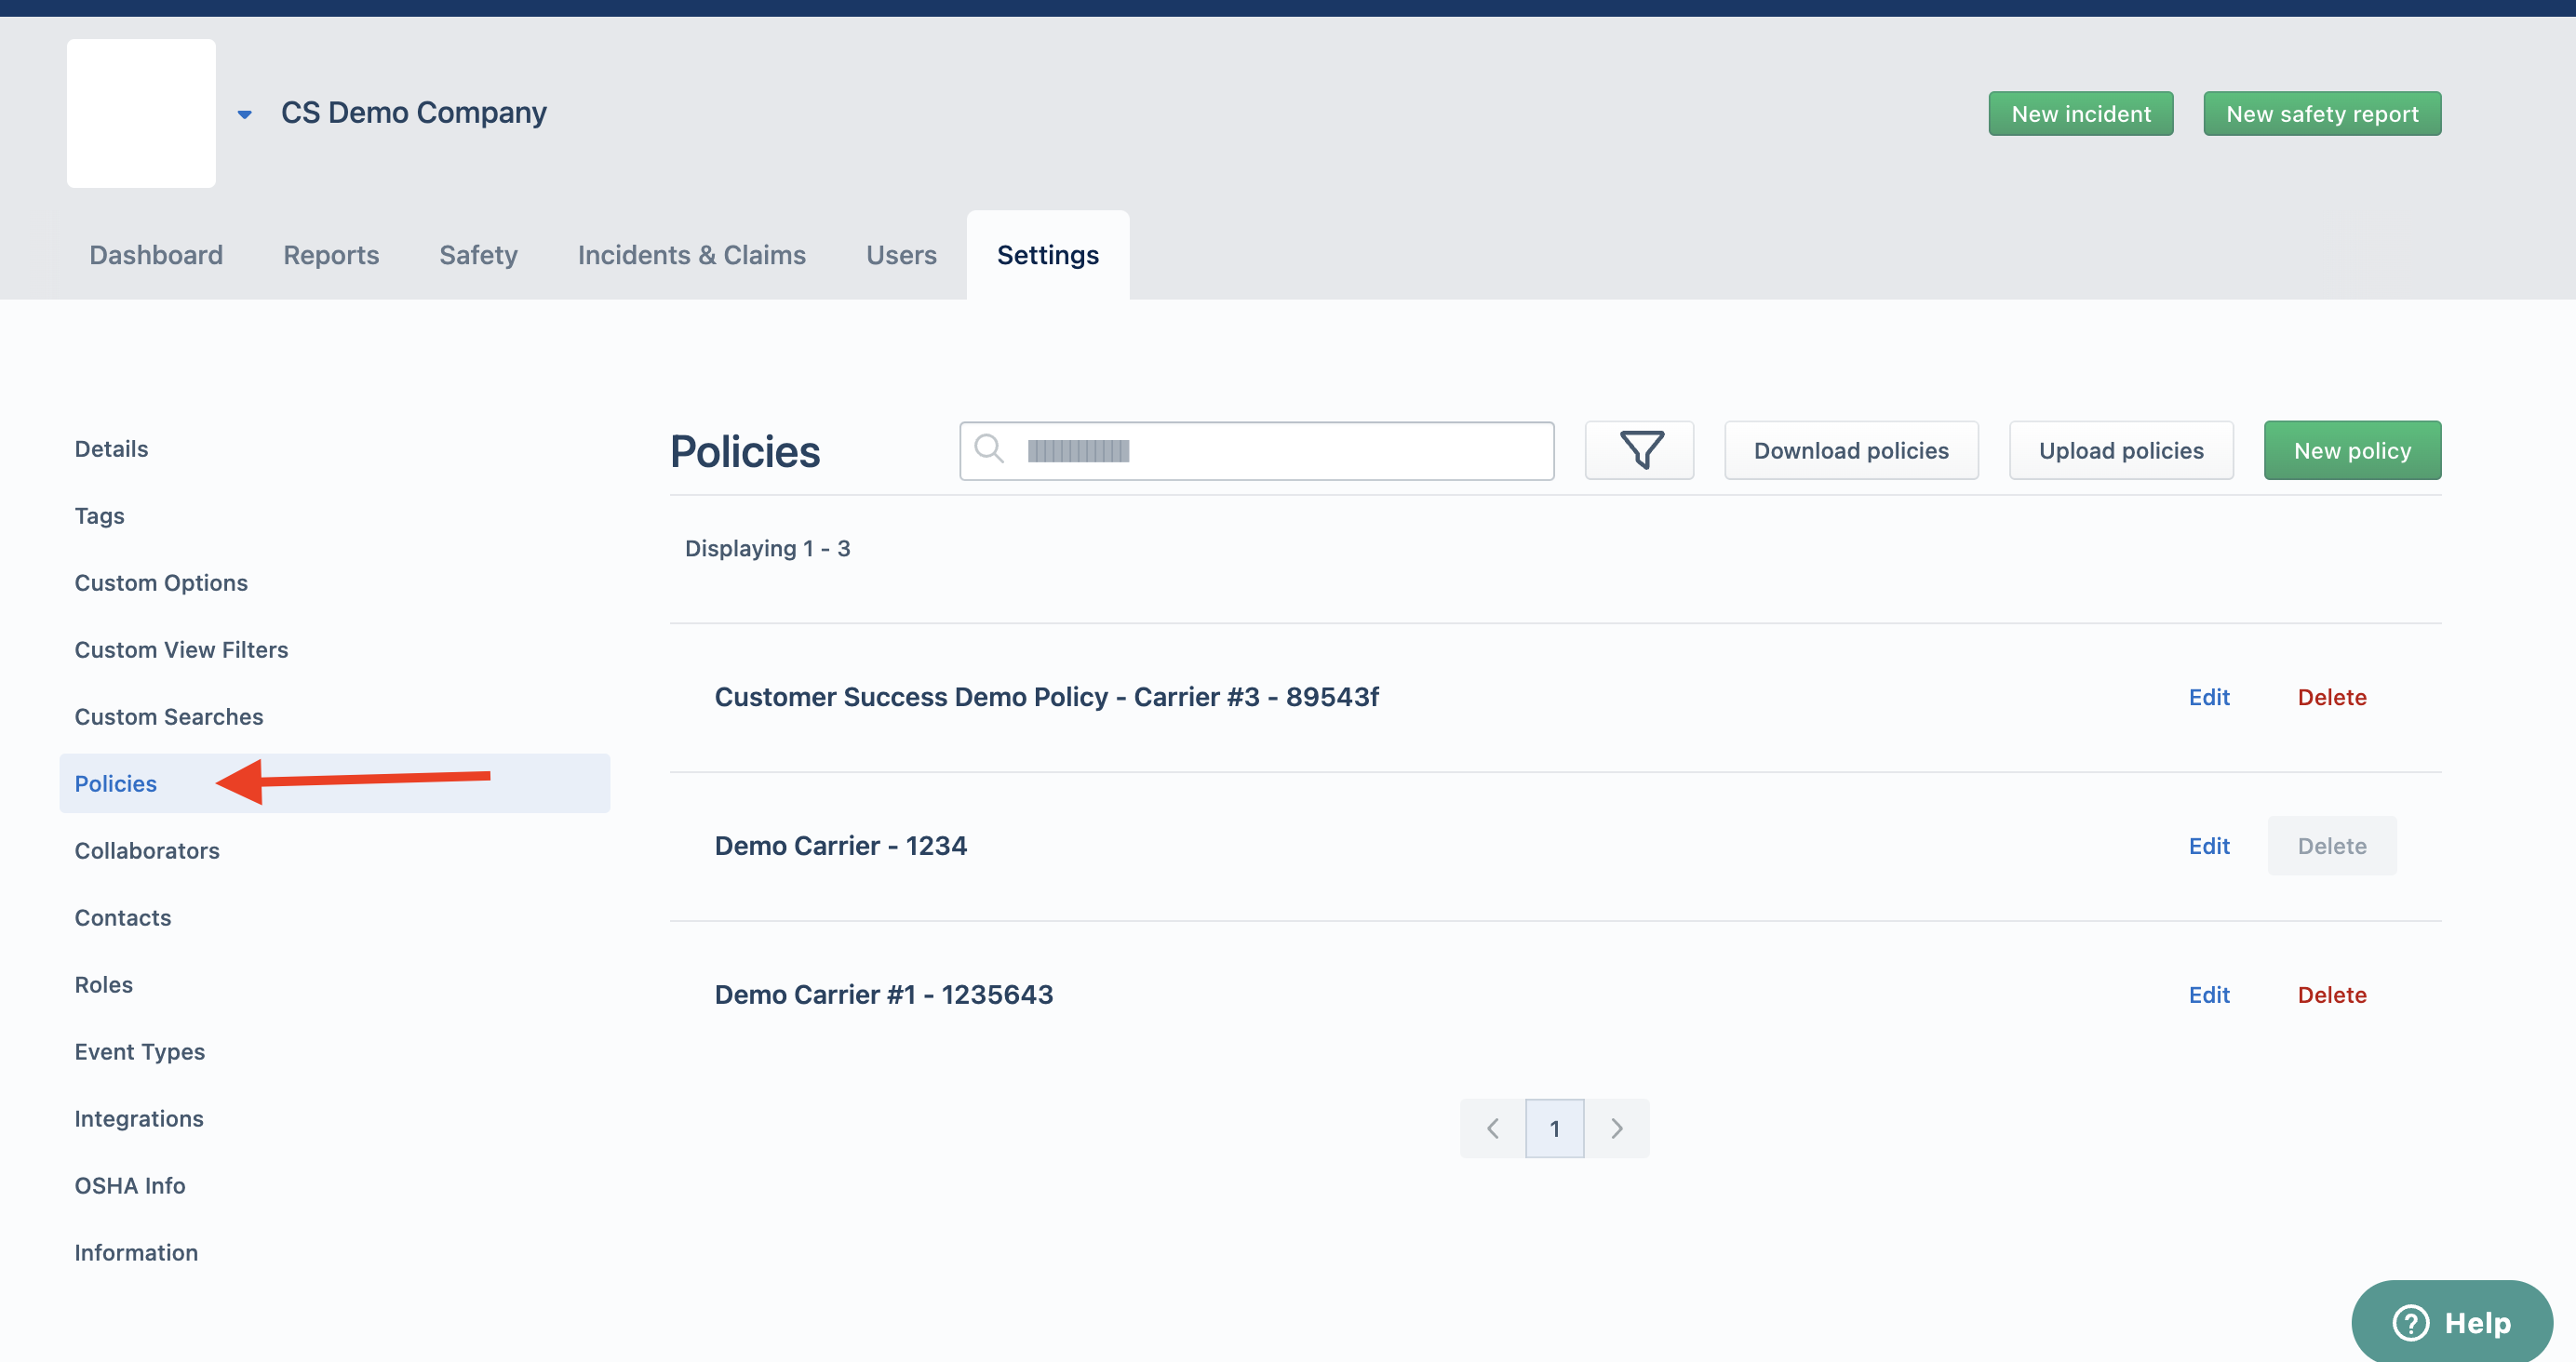
Task: Click Download policies
Action: click(1851, 451)
